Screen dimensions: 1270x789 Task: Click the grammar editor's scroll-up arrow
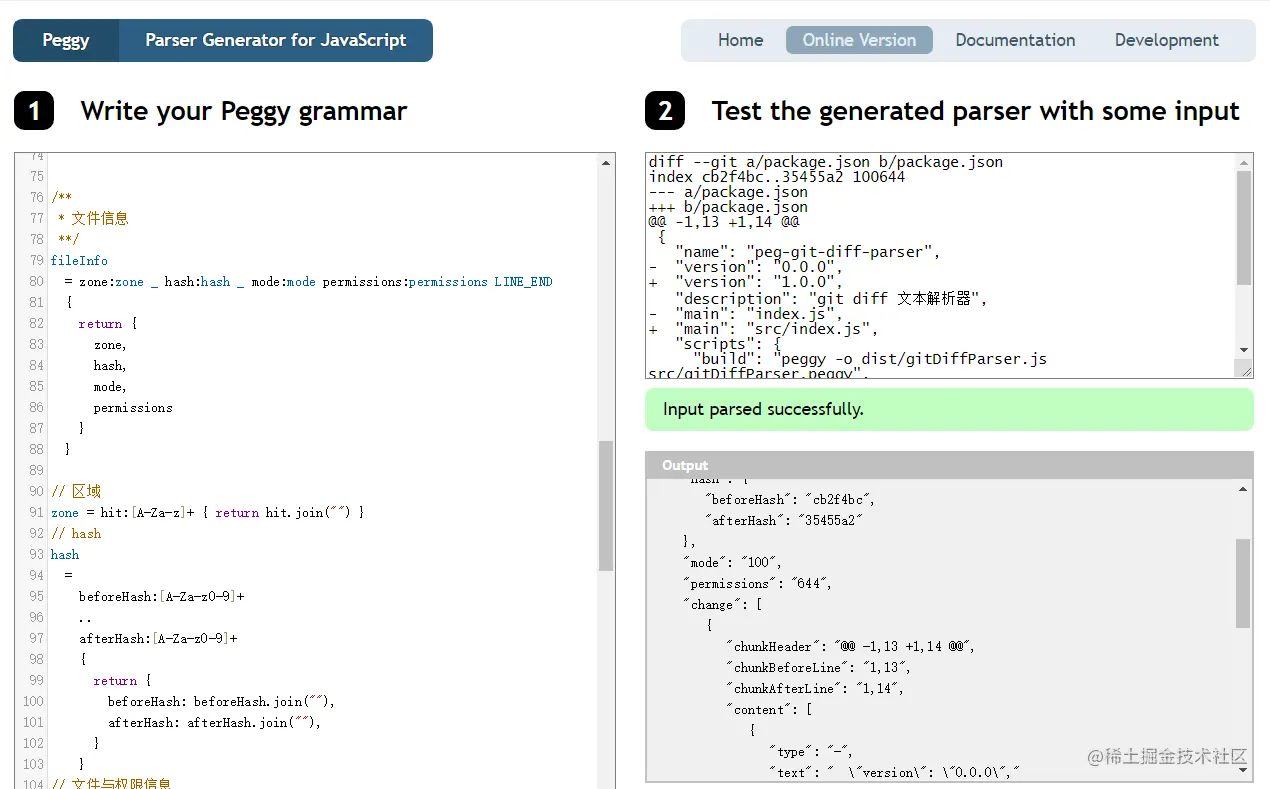(x=606, y=162)
